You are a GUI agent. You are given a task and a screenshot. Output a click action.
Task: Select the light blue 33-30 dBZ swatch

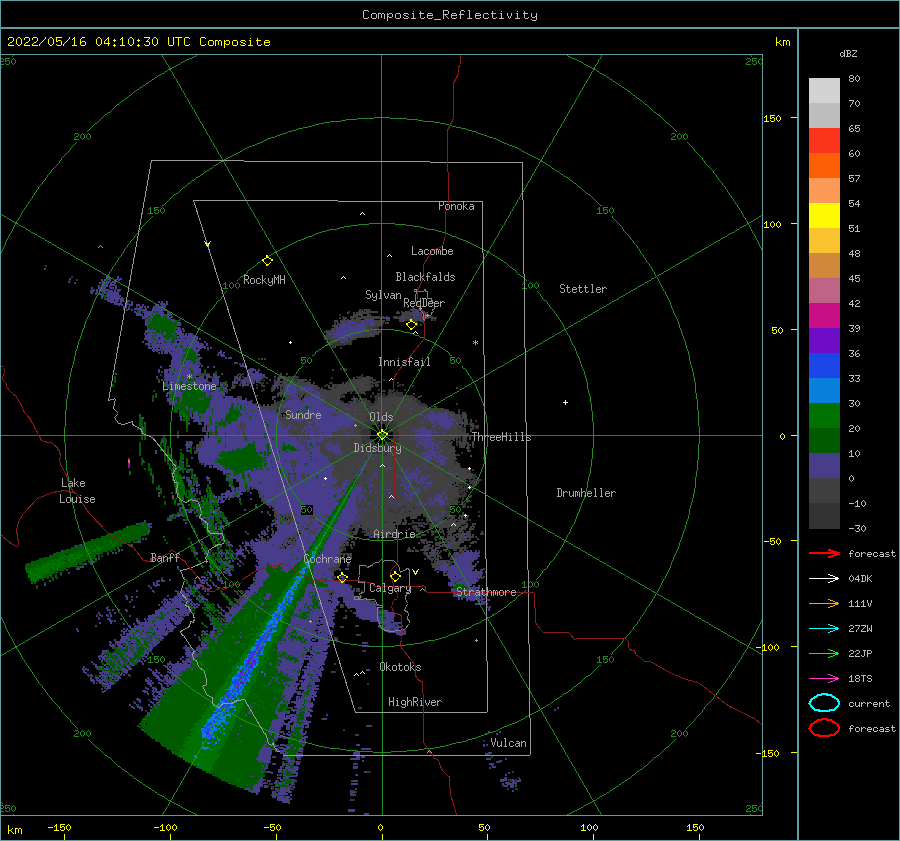[x=824, y=390]
